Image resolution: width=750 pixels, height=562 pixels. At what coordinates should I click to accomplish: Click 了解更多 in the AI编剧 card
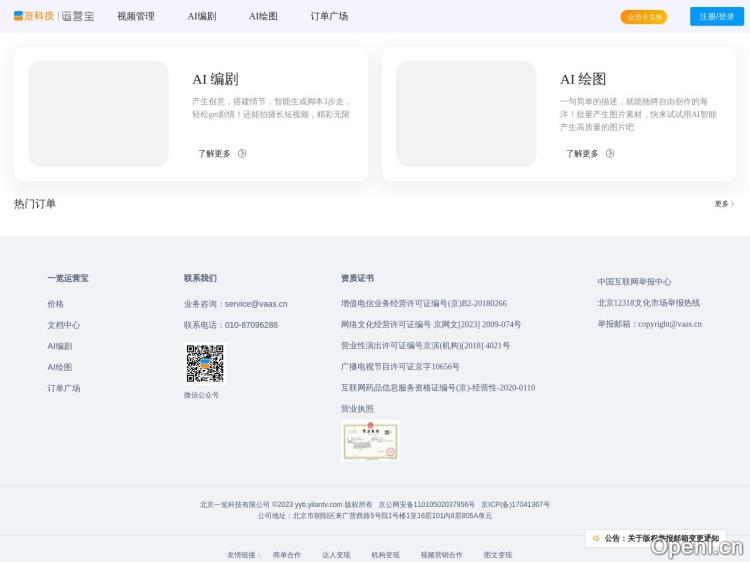pyautogui.click(x=214, y=154)
